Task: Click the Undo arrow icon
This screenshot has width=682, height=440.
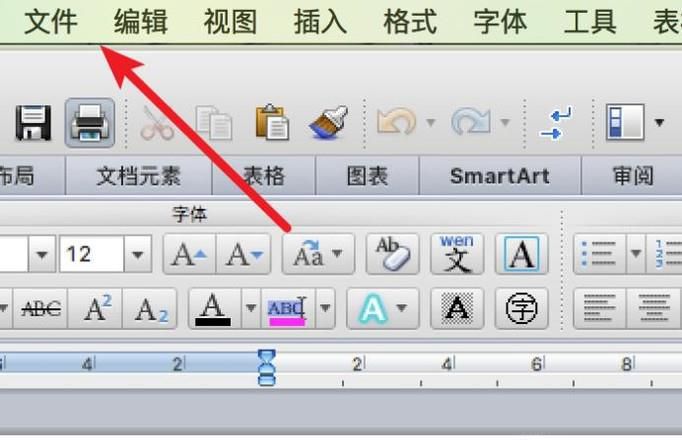Action: pyautogui.click(x=396, y=122)
